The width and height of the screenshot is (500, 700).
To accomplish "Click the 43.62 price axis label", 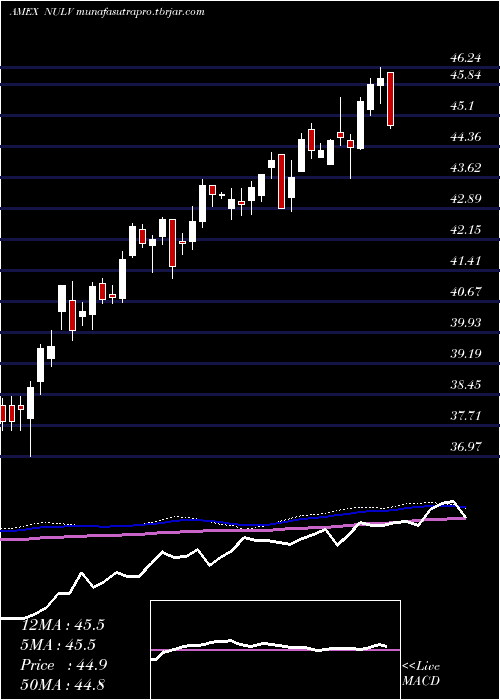I will 466,168.
